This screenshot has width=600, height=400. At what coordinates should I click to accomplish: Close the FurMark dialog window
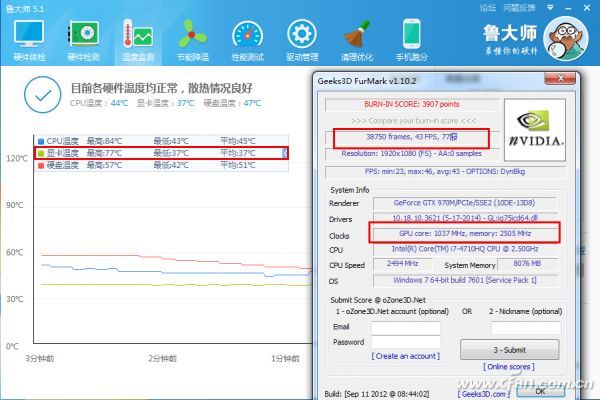click(x=560, y=78)
